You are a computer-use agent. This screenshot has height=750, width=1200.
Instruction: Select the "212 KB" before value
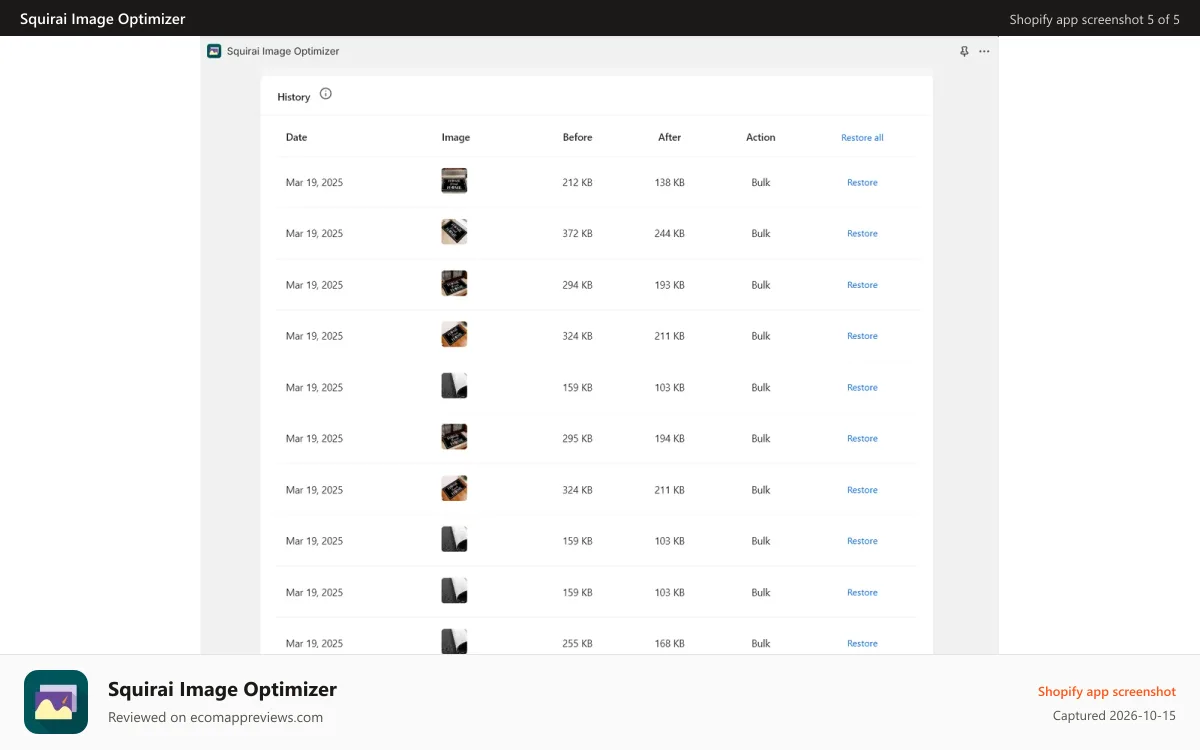coord(577,183)
